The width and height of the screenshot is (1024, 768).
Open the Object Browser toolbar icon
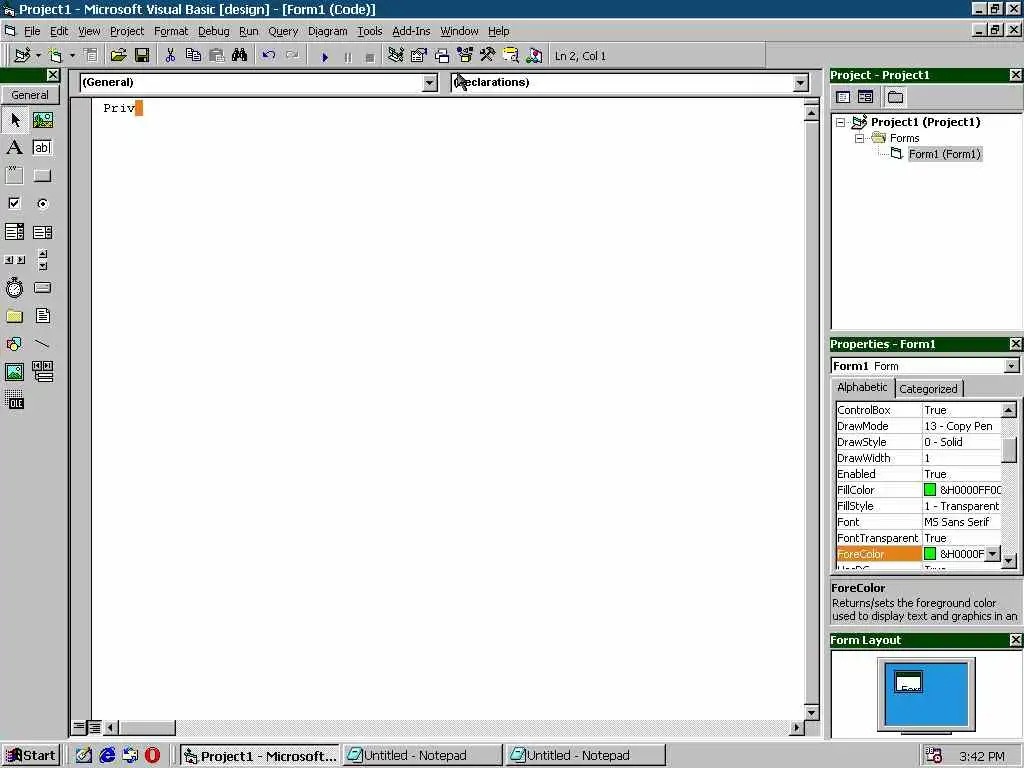tap(465, 56)
